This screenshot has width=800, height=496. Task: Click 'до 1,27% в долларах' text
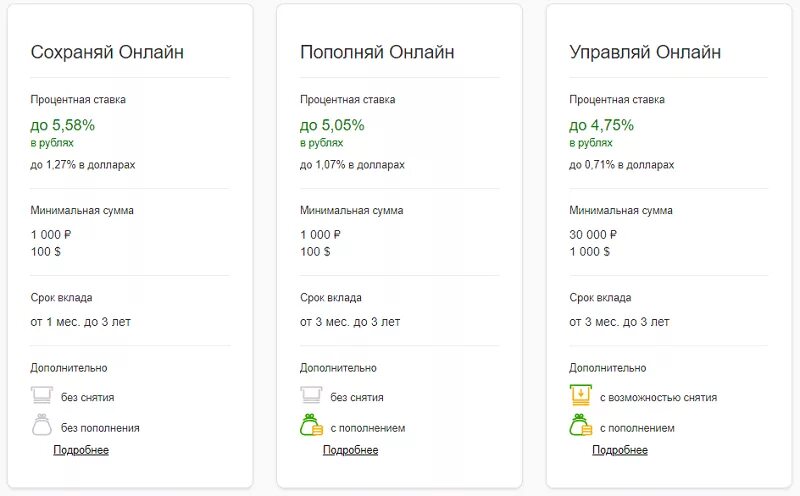[83, 164]
